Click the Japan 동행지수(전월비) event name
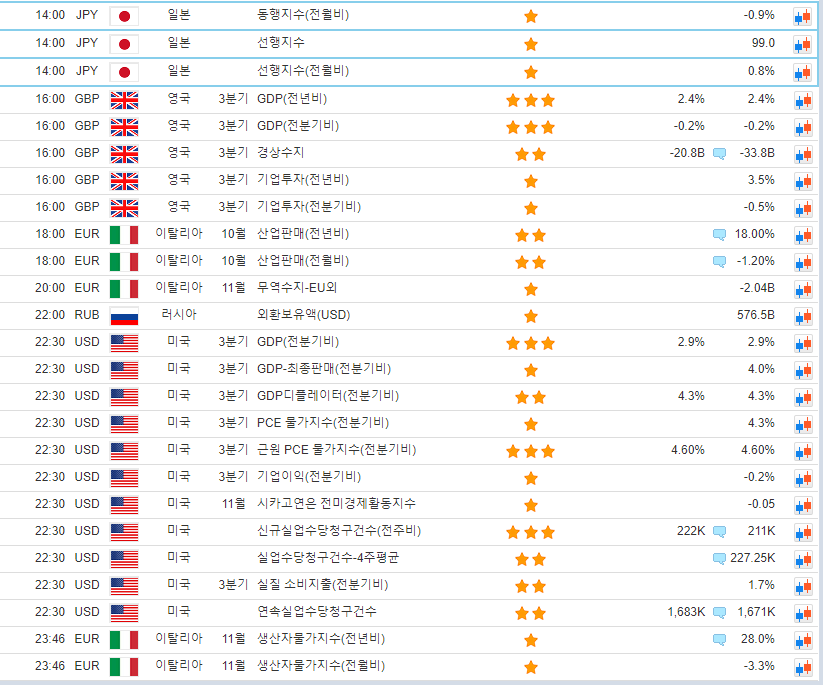The width and height of the screenshot is (823, 685). click(x=303, y=16)
